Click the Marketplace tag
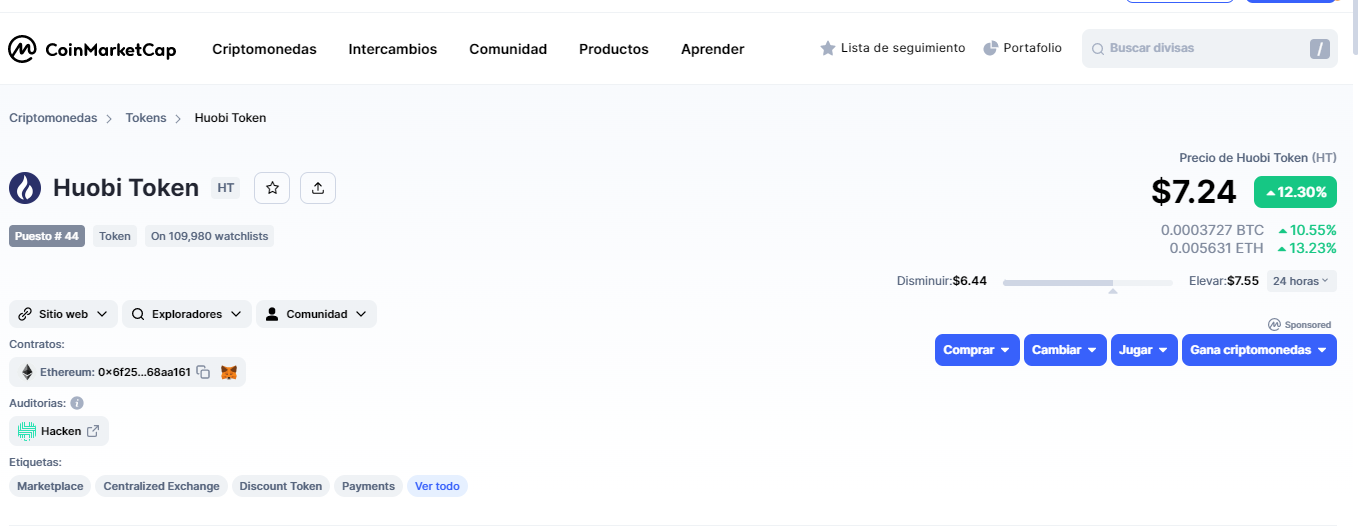 pyautogui.click(x=50, y=486)
